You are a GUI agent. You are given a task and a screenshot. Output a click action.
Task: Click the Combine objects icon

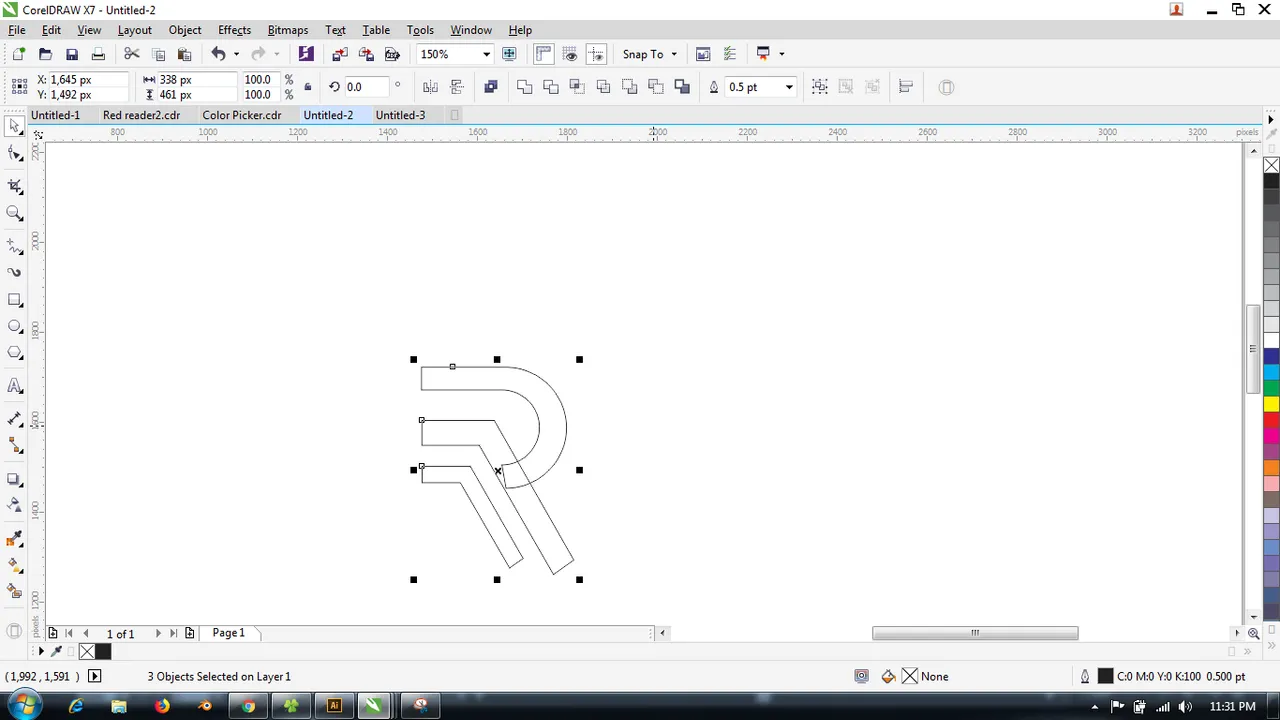490,87
